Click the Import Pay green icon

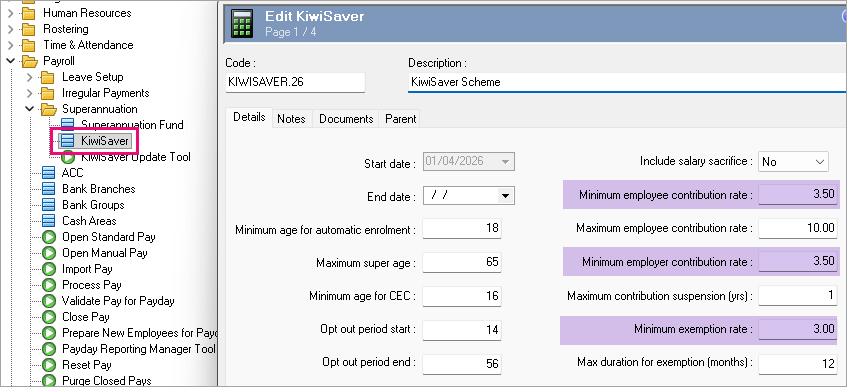click(49, 269)
